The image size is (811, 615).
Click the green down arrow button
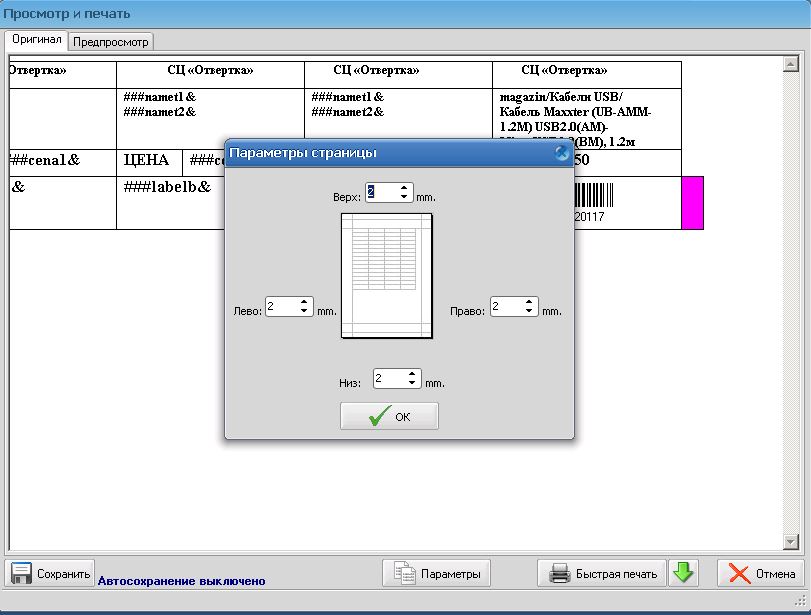click(x=683, y=573)
